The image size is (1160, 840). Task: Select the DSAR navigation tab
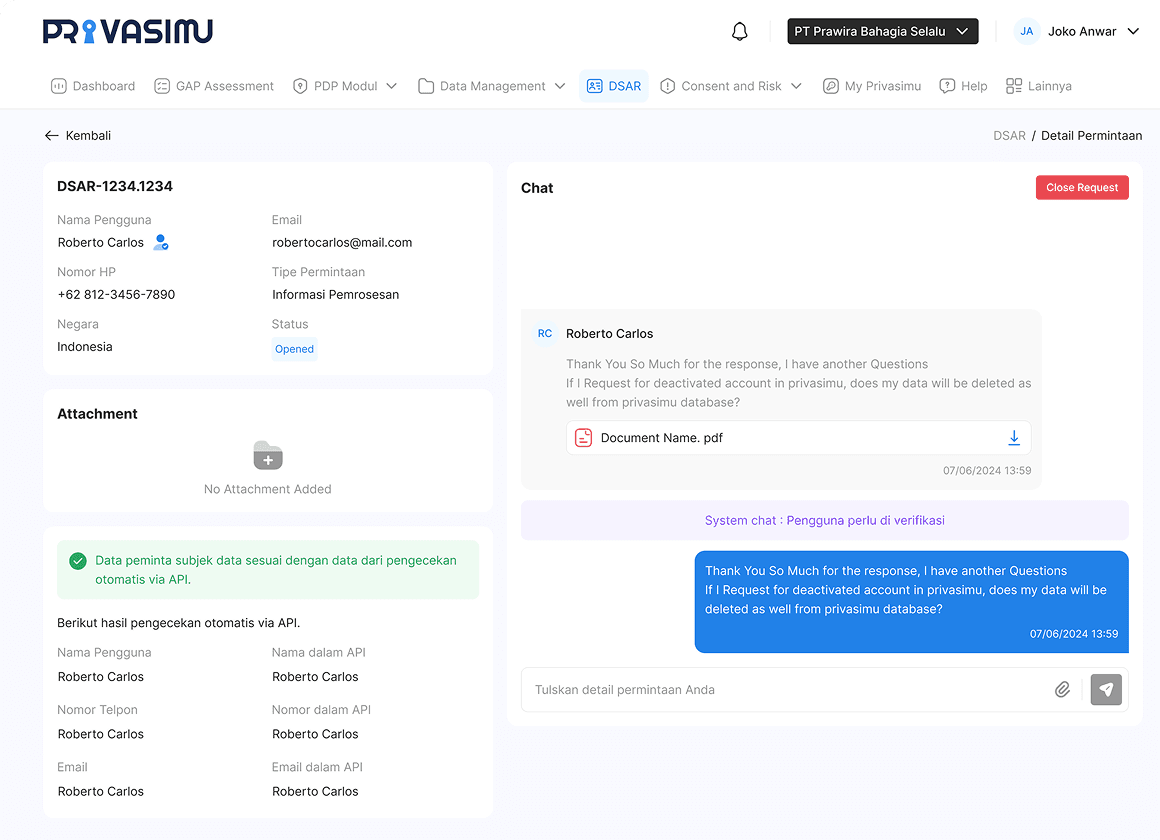(x=614, y=86)
